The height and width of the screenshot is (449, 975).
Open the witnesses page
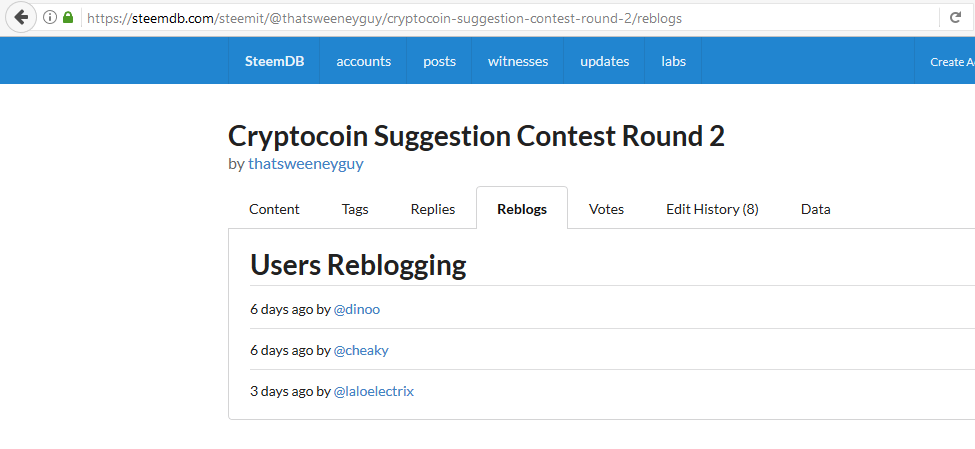[x=518, y=61]
